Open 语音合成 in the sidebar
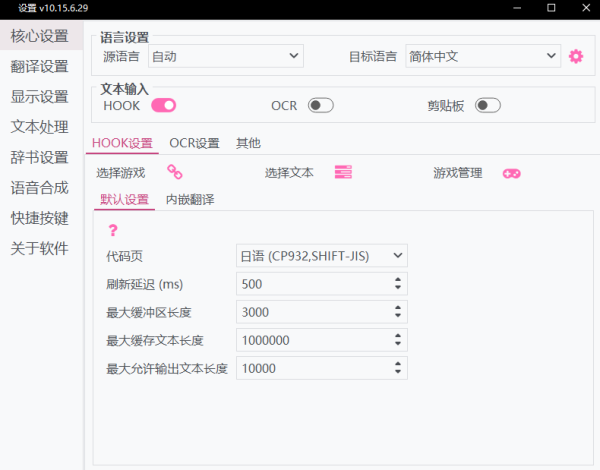The height and width of the screenshot is (470, 600). click(x=39, y=188)
